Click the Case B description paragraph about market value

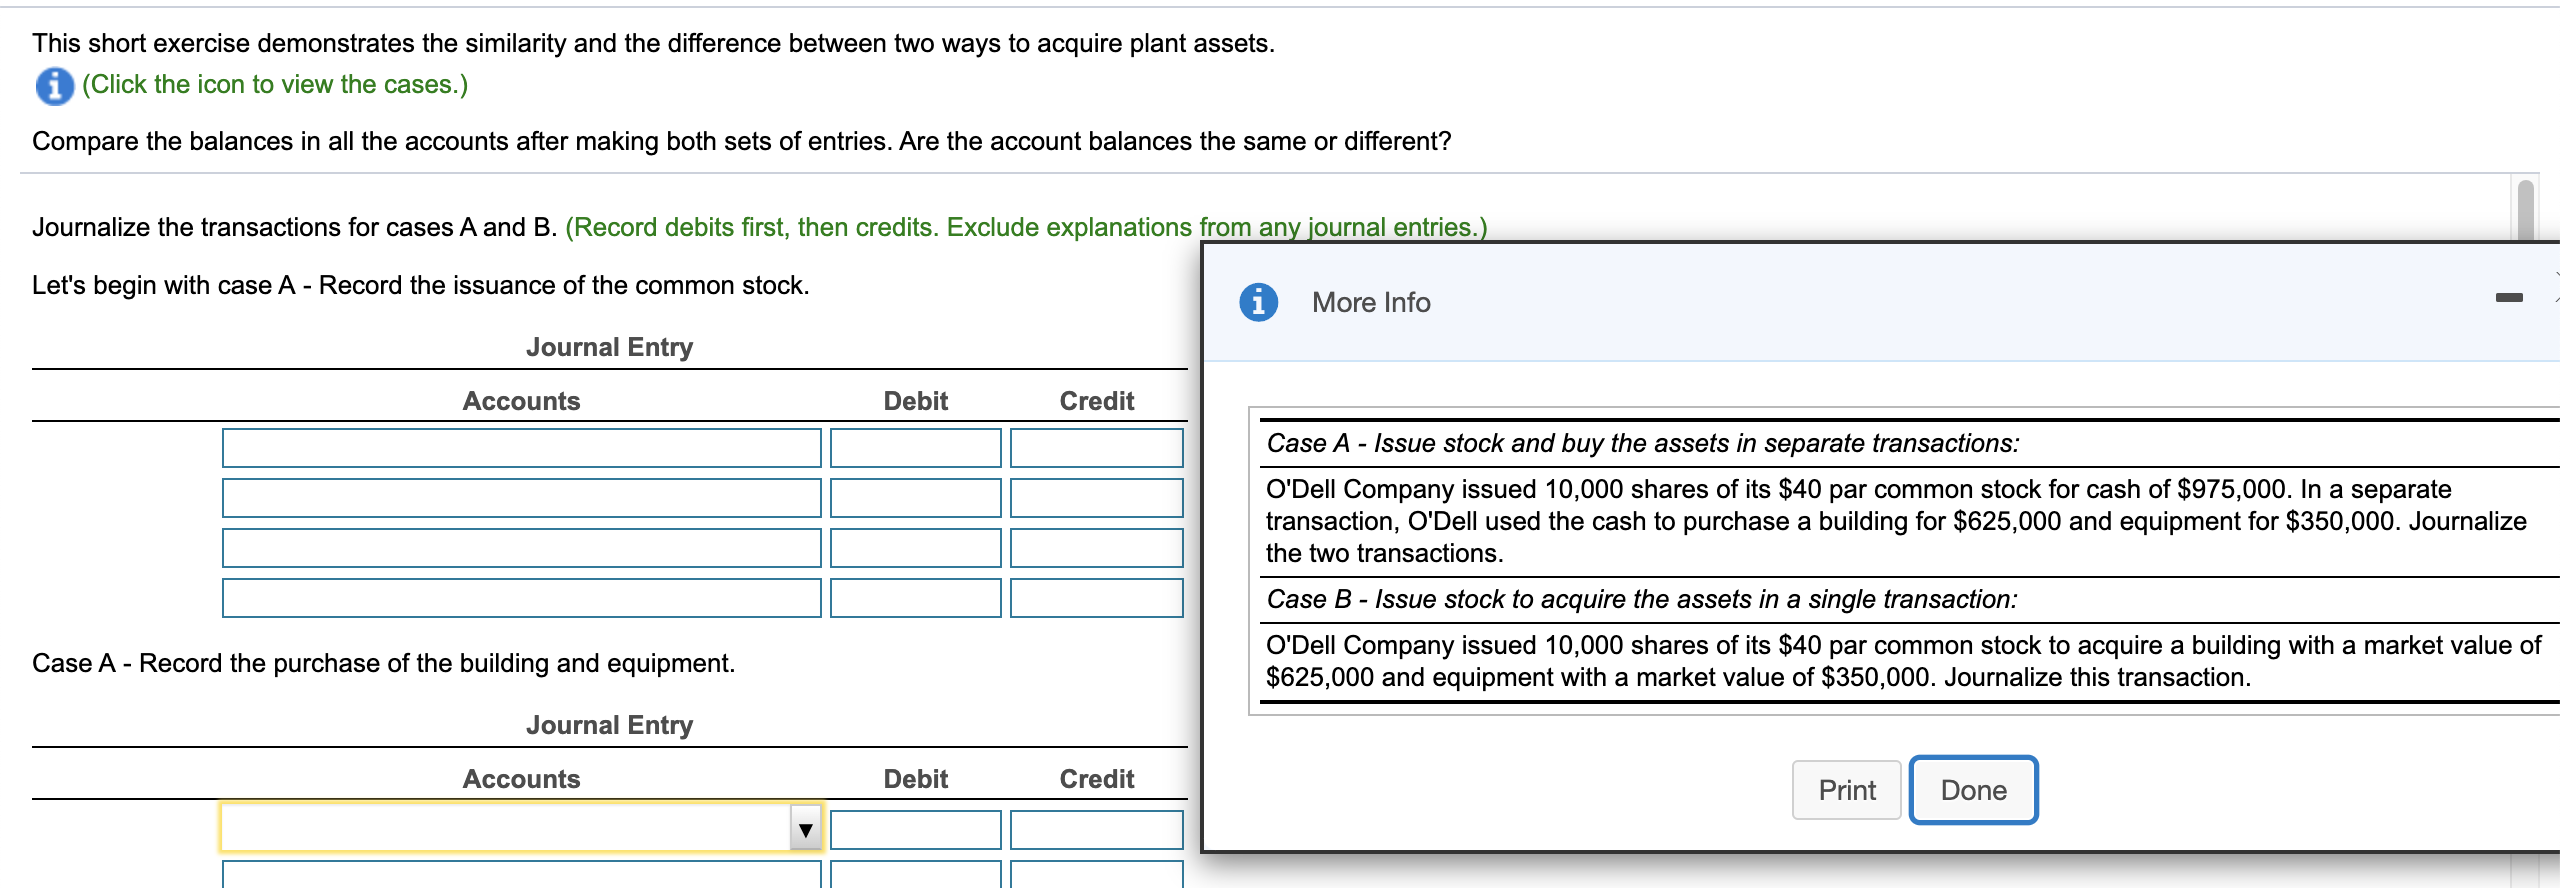[x=1903, y=661]
